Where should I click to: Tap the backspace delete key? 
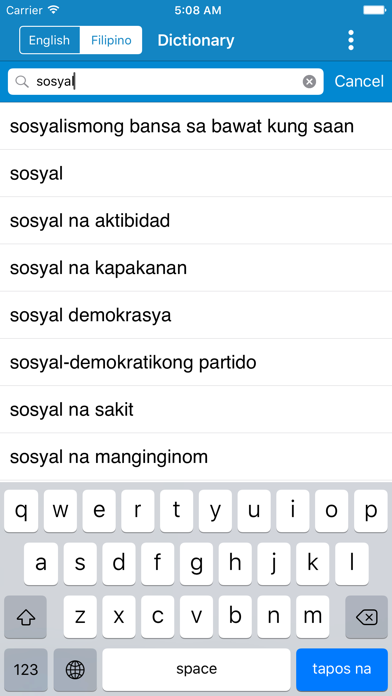366,617
